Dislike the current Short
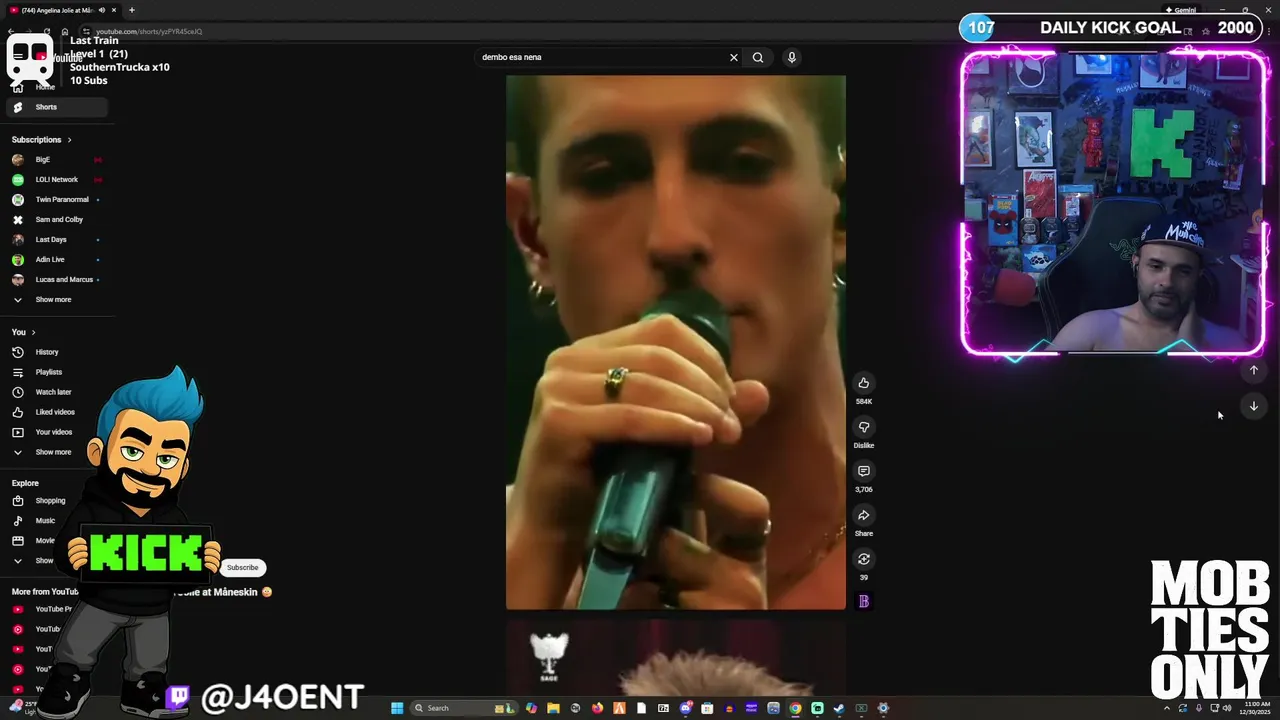 864,427
